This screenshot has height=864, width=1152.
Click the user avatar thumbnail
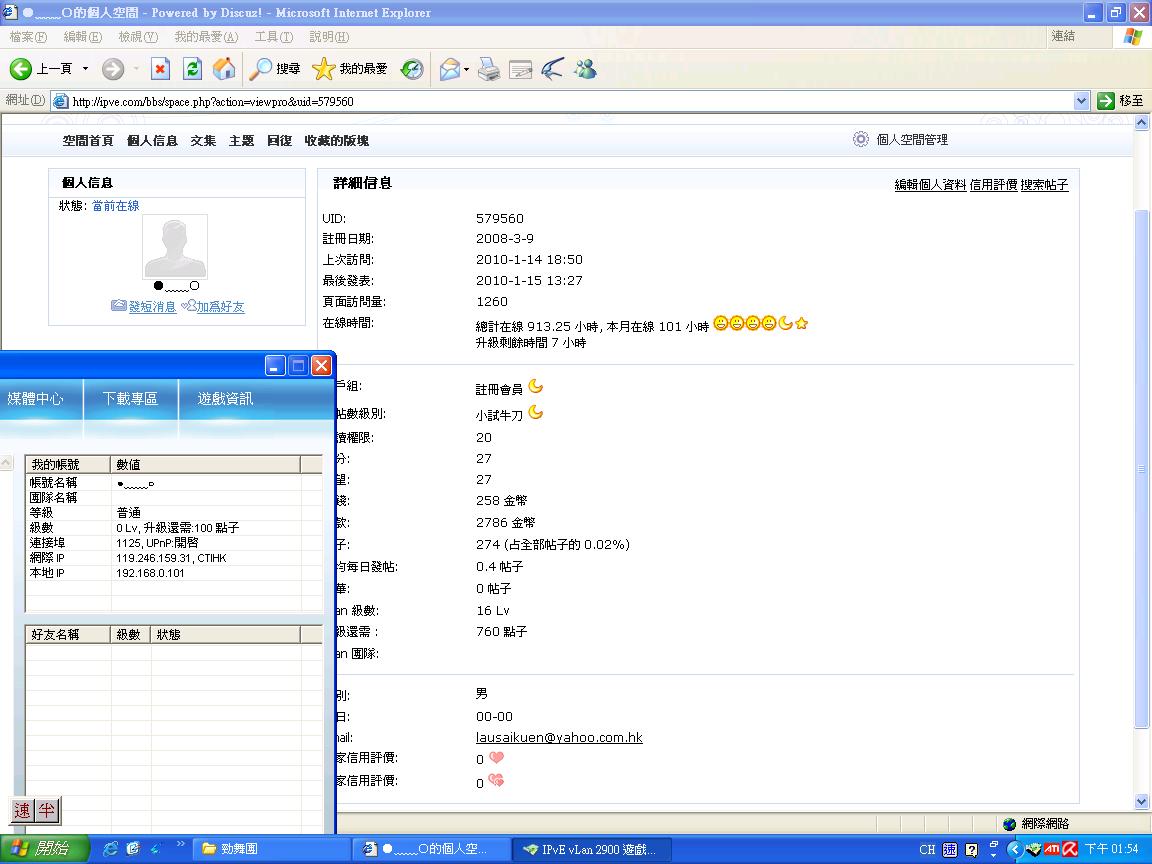(175, 246)
